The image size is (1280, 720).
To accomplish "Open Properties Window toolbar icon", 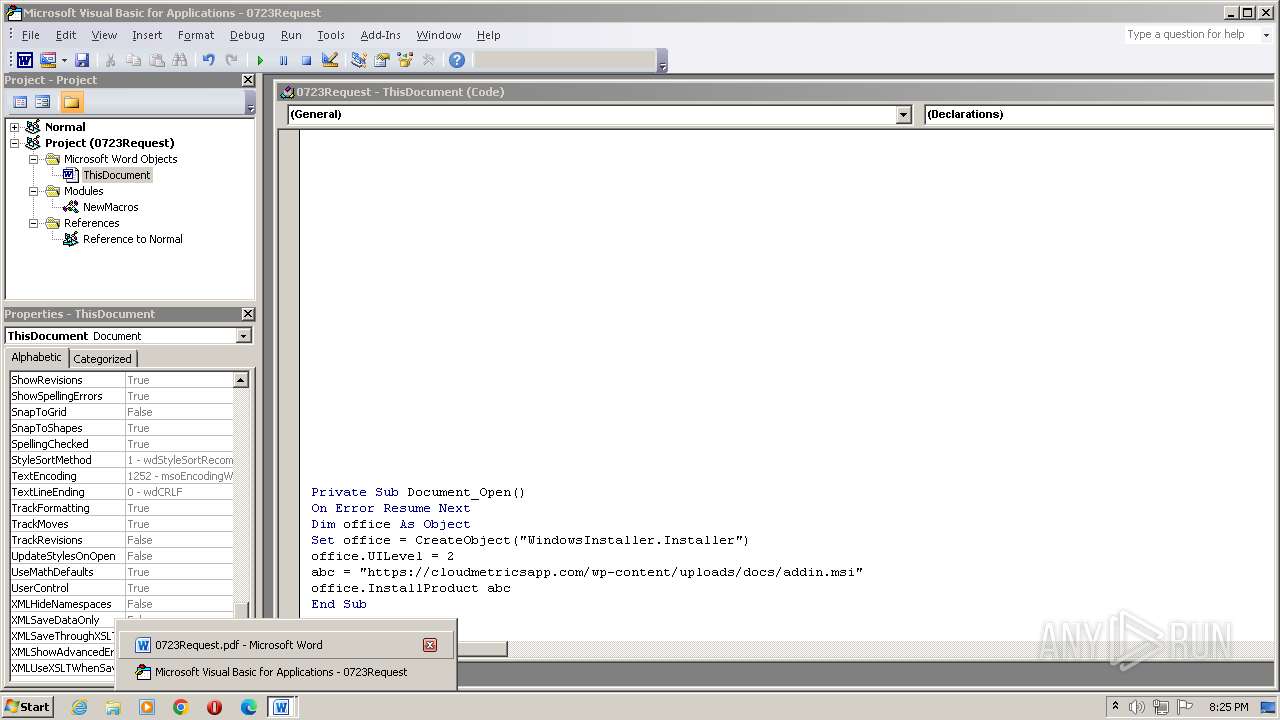I will pyautogui.click(x=382, y=60).
